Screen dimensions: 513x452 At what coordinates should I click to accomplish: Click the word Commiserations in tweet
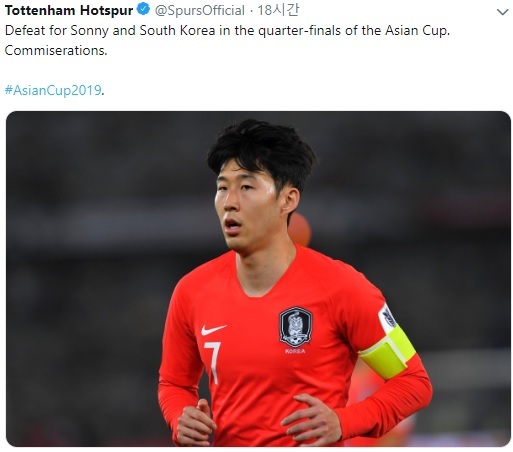(56, 50)
